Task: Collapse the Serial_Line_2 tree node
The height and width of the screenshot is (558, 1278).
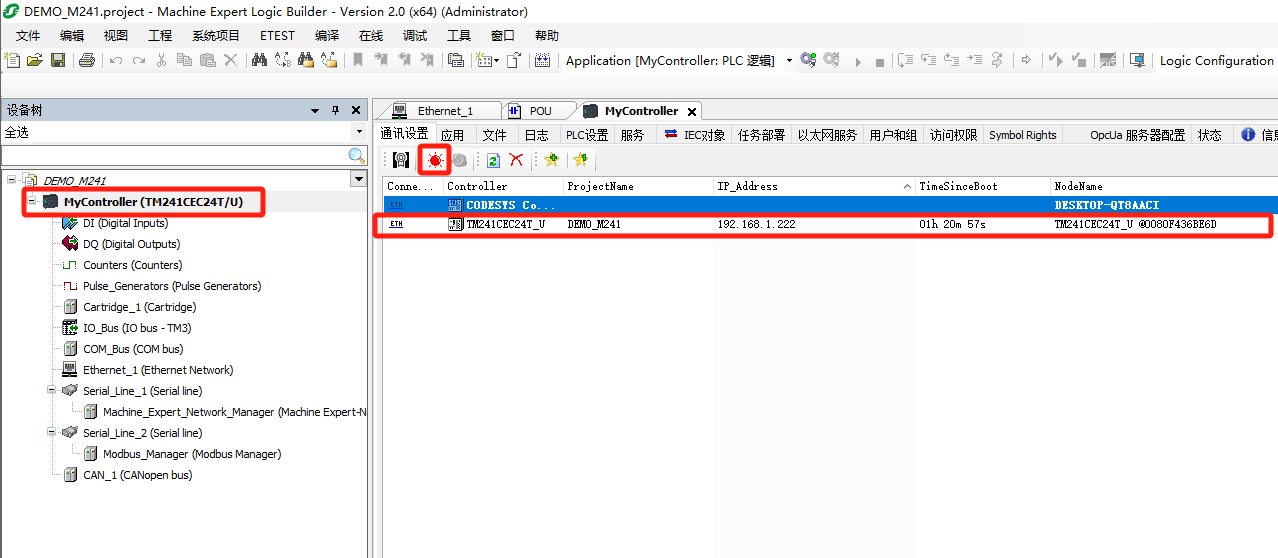Action: point(52,433)
